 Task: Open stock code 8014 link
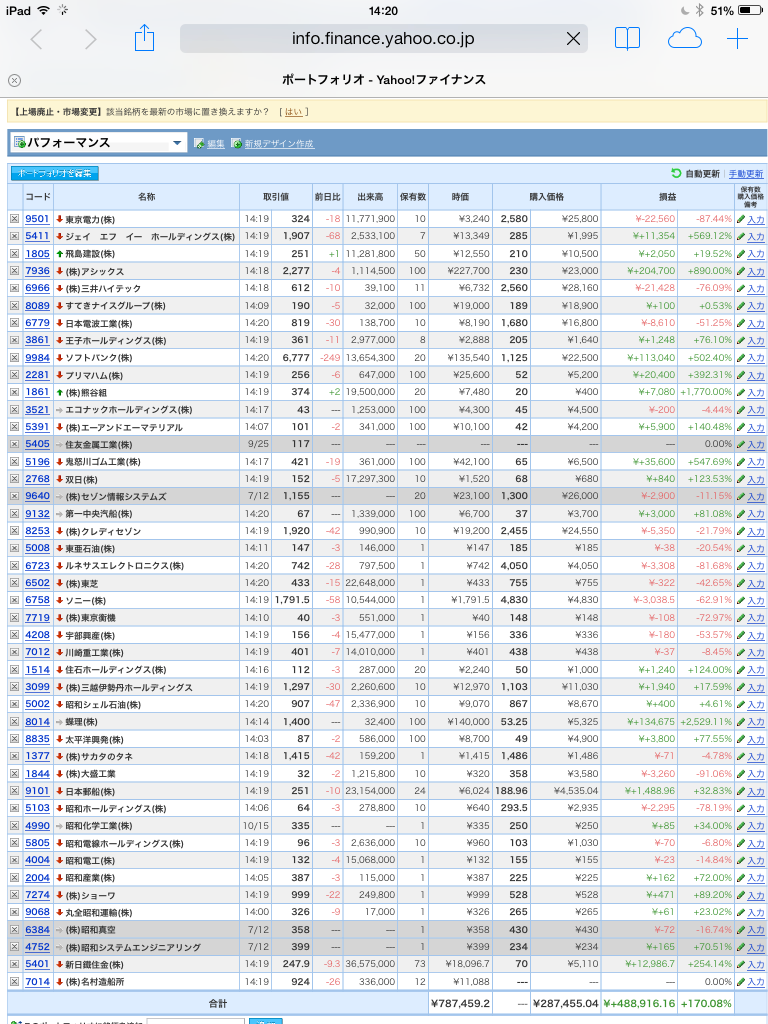pyautogui.click(x=37, y=721)
